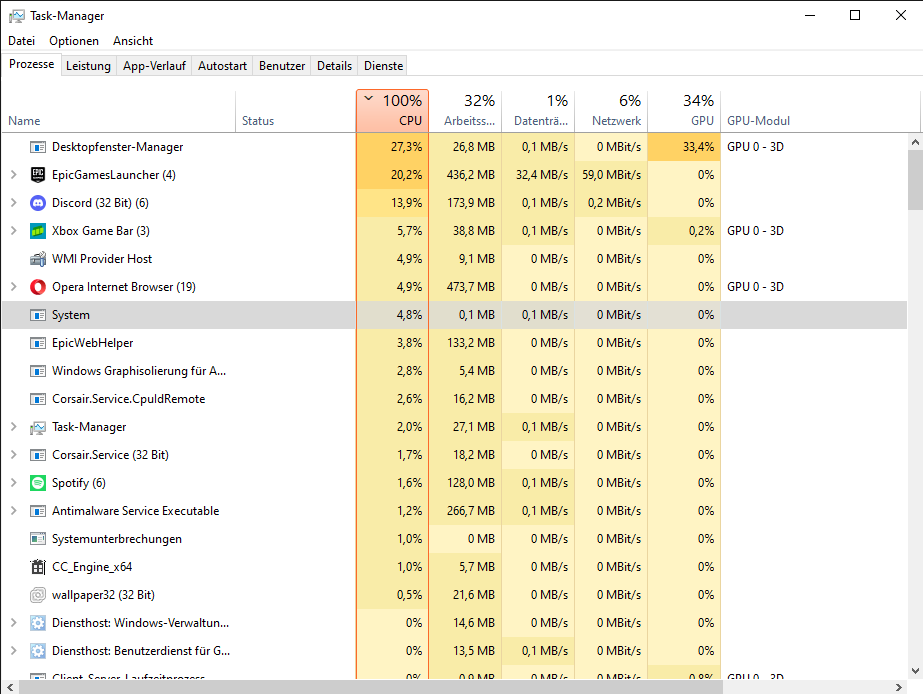Viewport: 923px width, 694px height.
Task: Click the Xbox Game Bar icon
Action: pos(38,231)
